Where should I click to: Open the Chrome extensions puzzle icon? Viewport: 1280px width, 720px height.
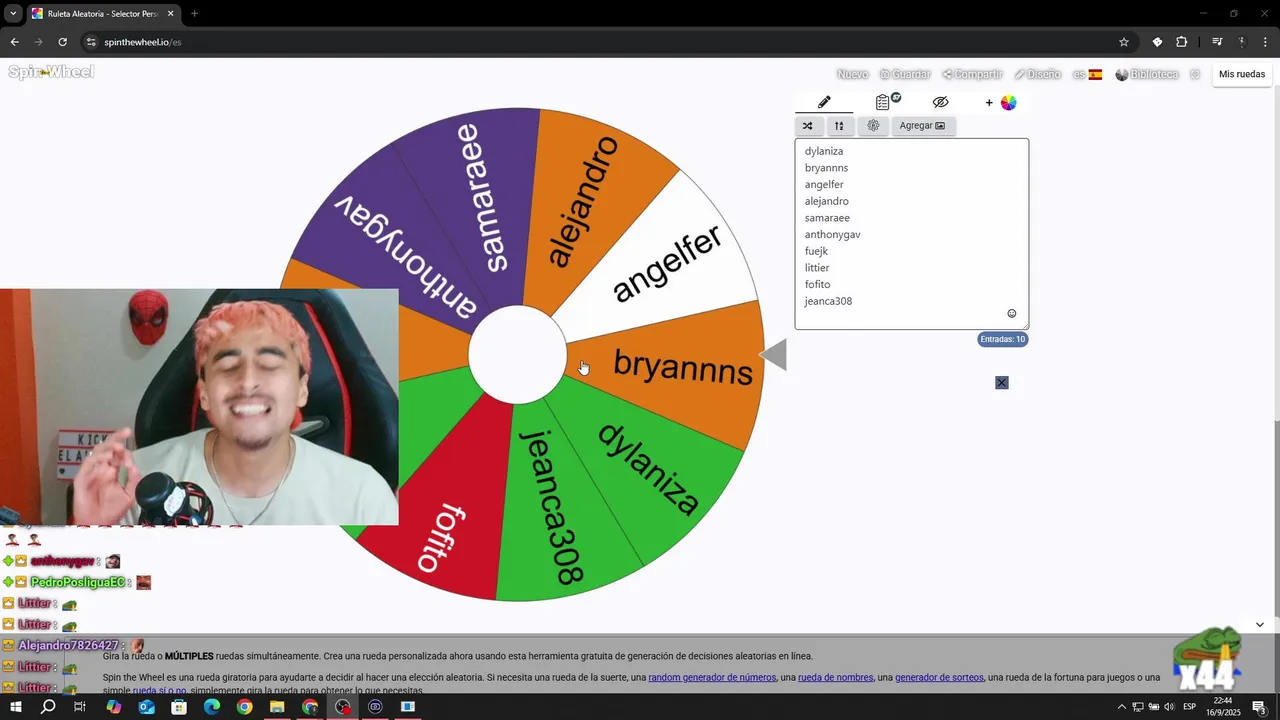[x=1182, y=42]
